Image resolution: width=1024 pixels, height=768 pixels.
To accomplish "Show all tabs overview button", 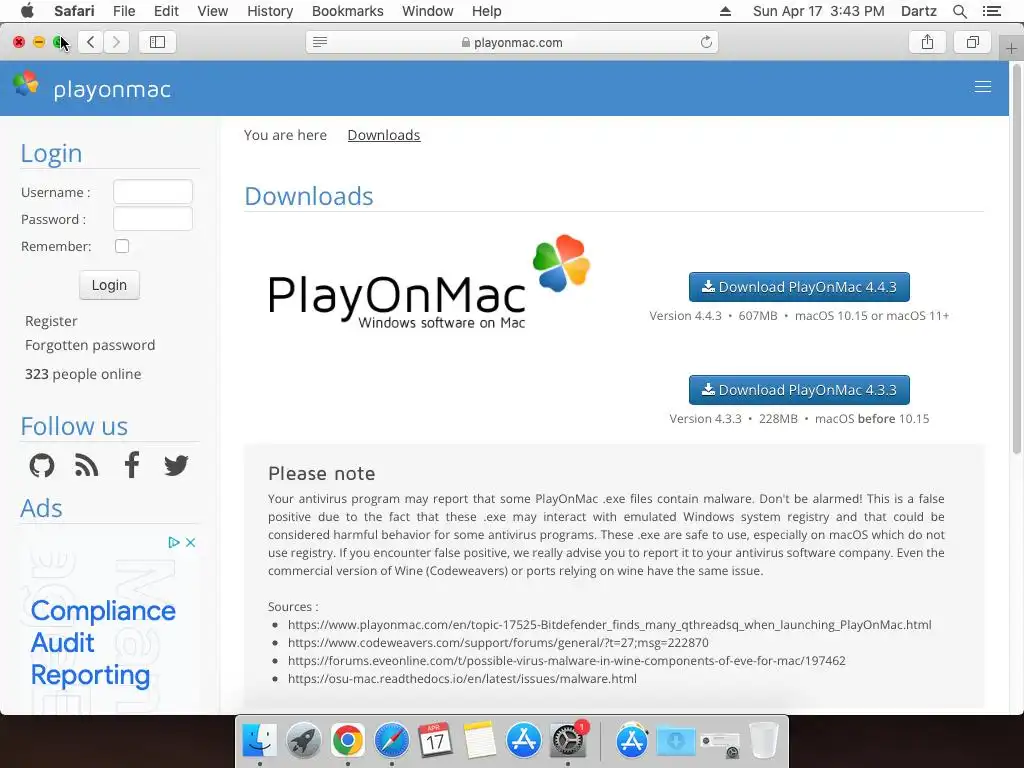I will click(972, 42).
